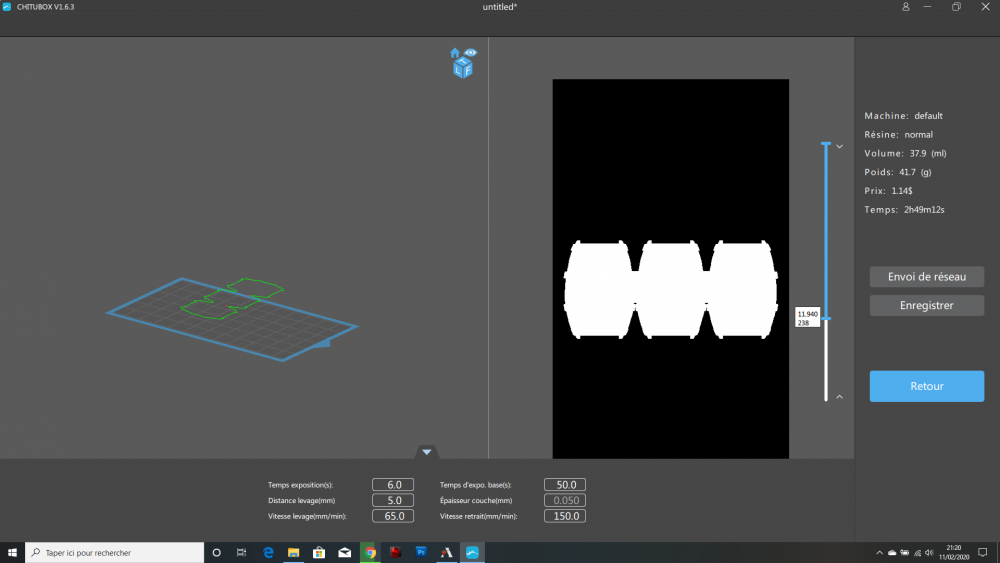The image size is (1000, 563).
Task: Click the OneDrive cloud tray icon
Action: tap(892, 553)
